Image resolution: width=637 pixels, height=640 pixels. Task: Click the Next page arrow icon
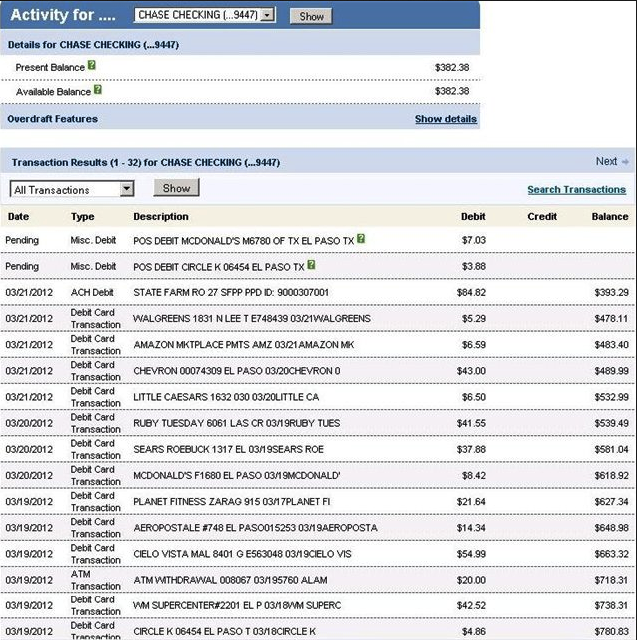(625, 162)
